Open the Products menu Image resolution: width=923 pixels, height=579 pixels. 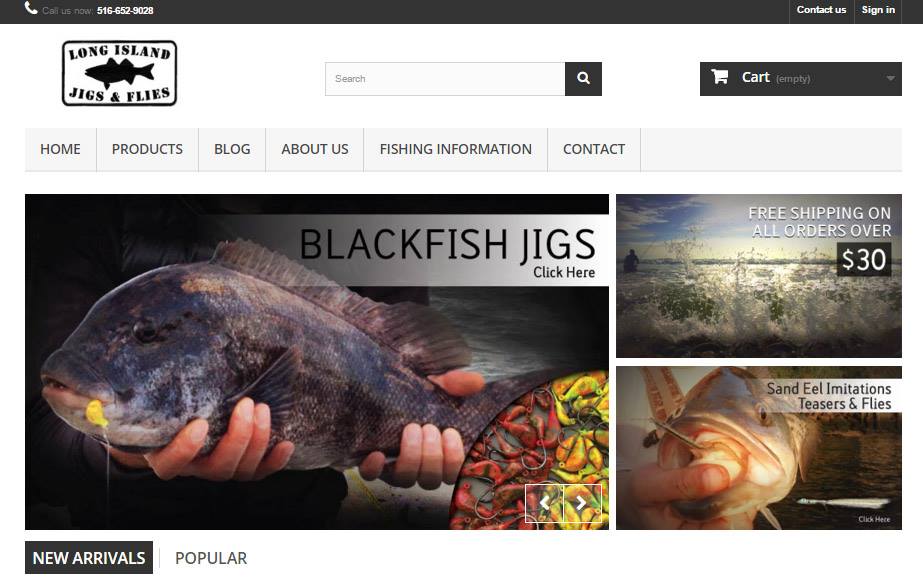point(147,149)
